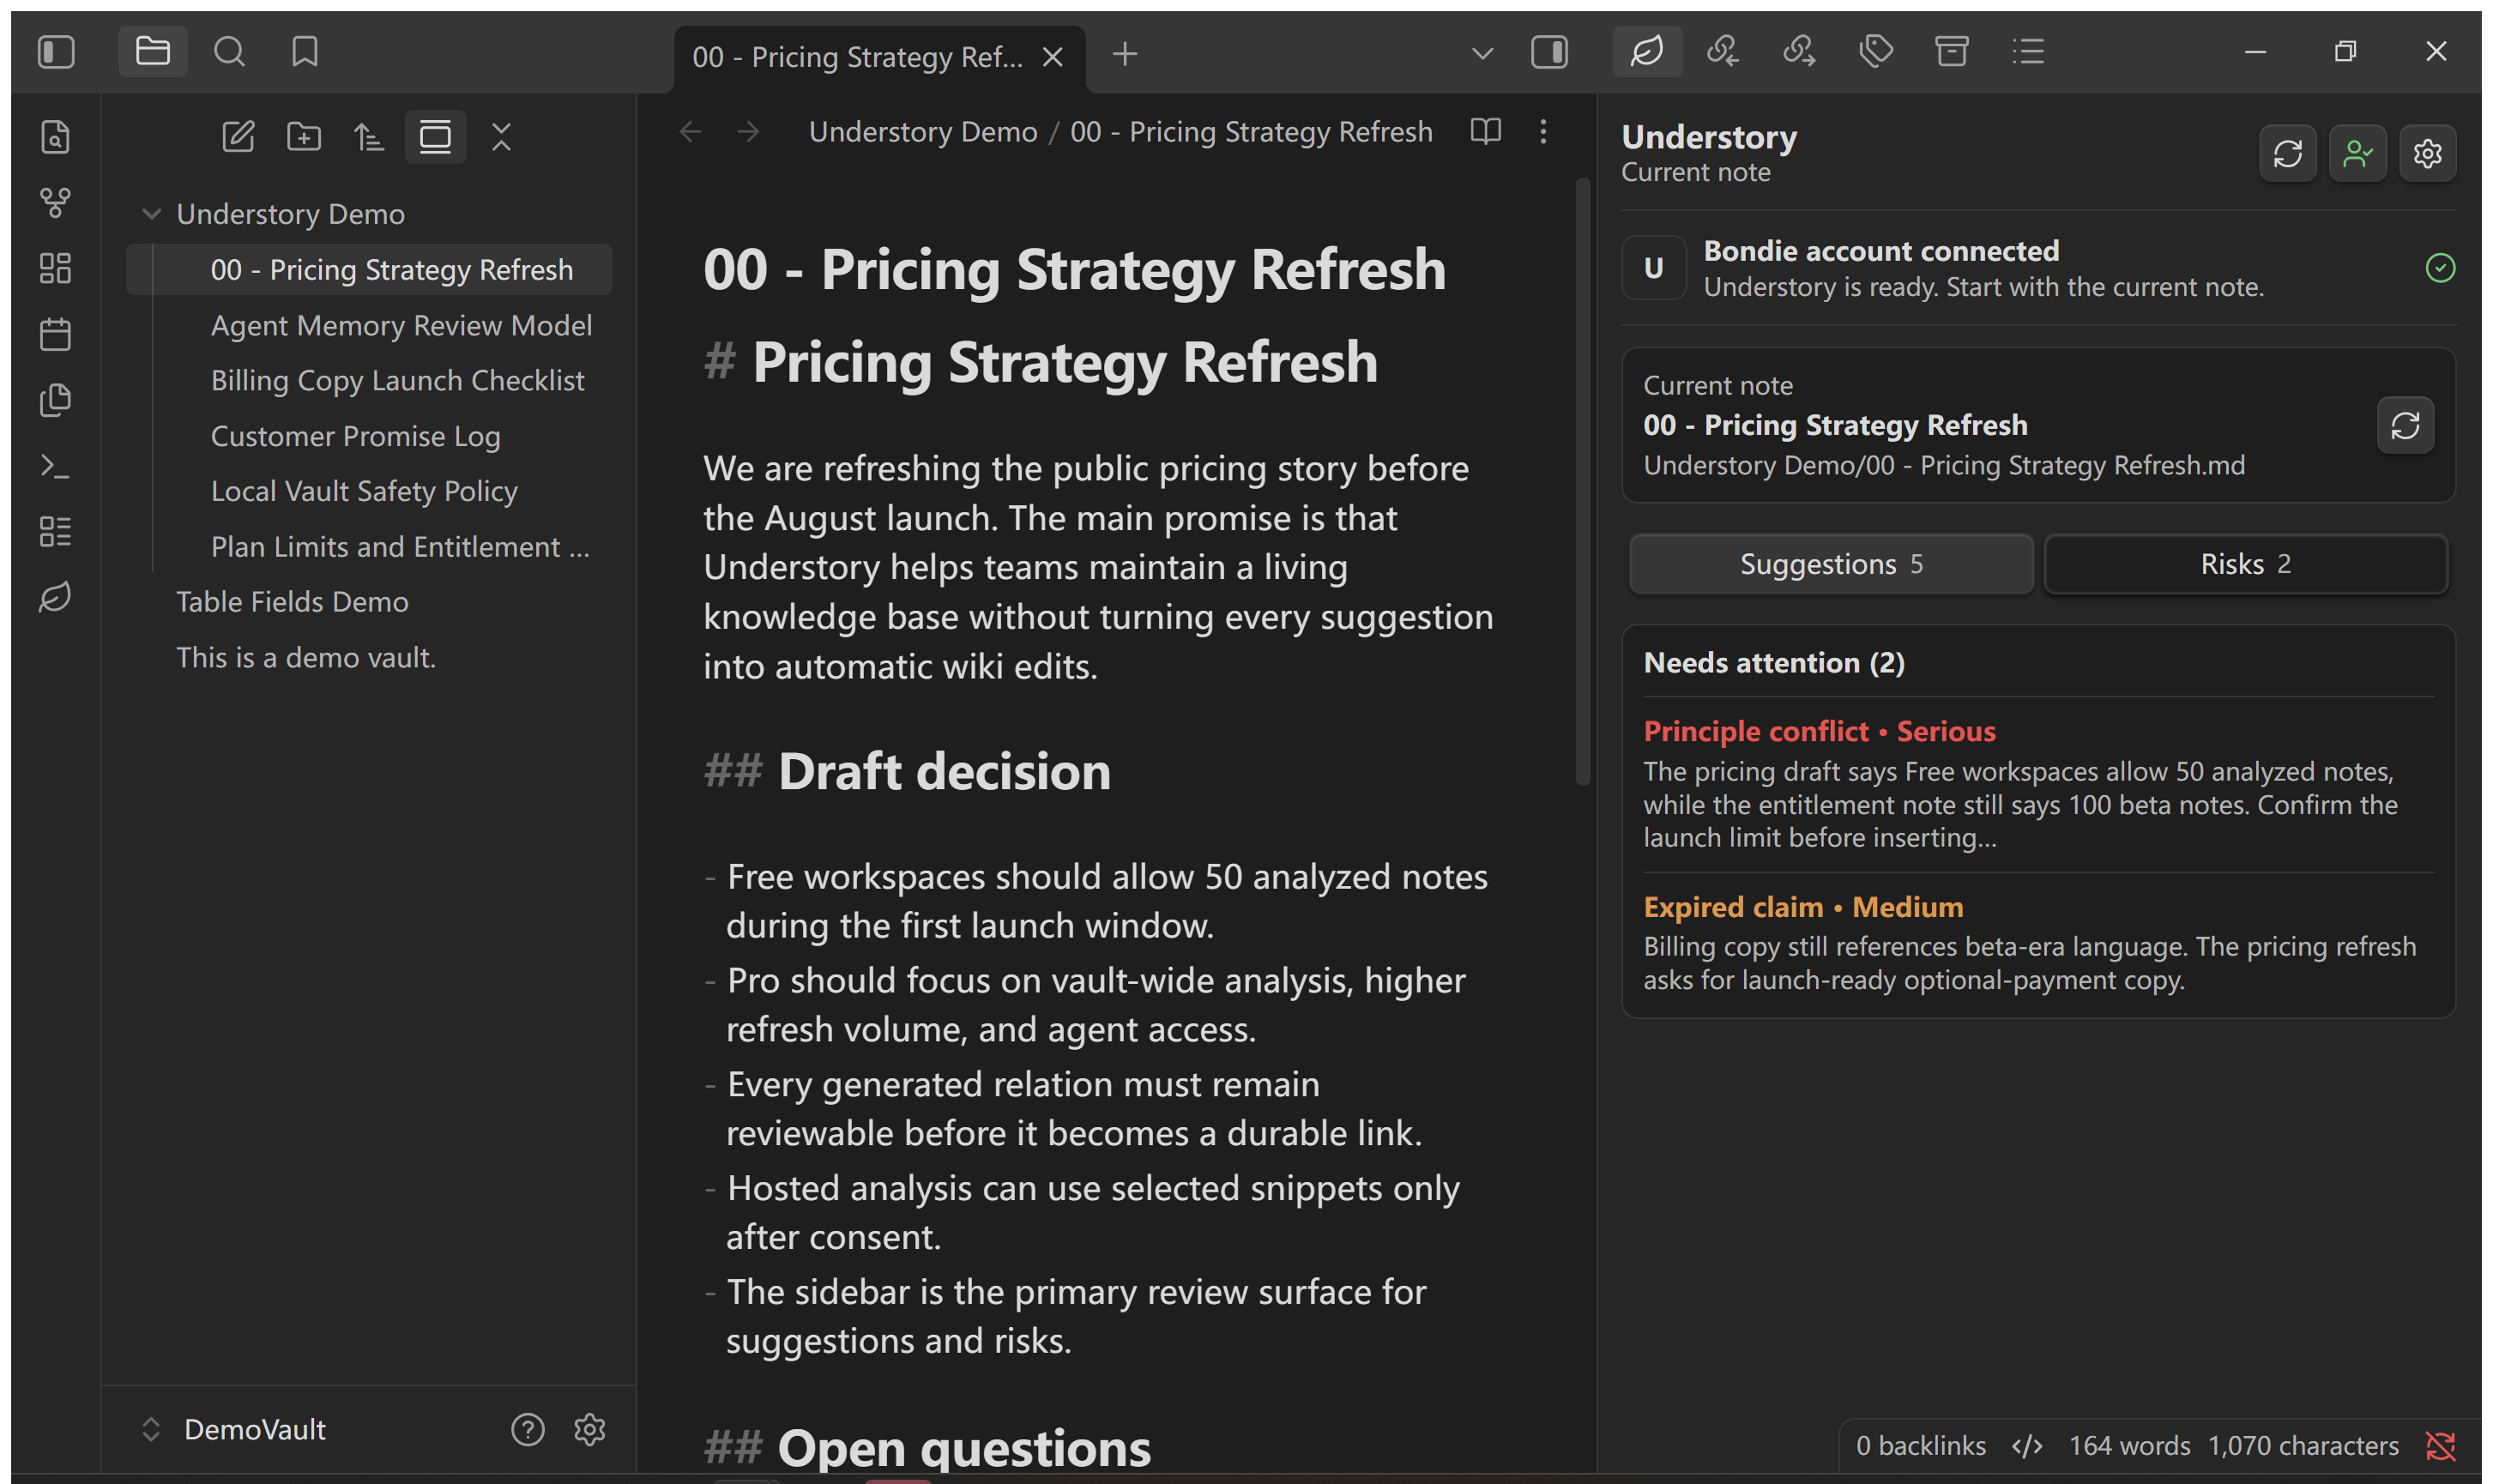The width and height of the screenshot is (2493, 1484).
Task: Open Understory leaf icon in ribbon
Action: tap(55, 597)
